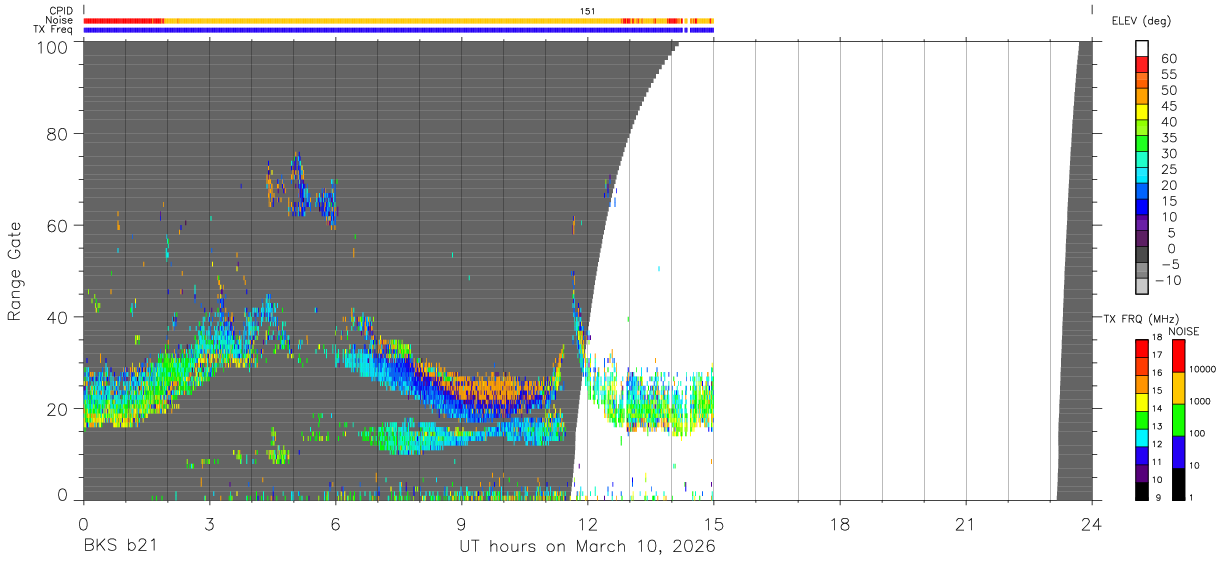Viewport: 1228px width, 567px height.
Task: Click the red swatch in TX FRQ colorbar
Action: (1143, 348)
